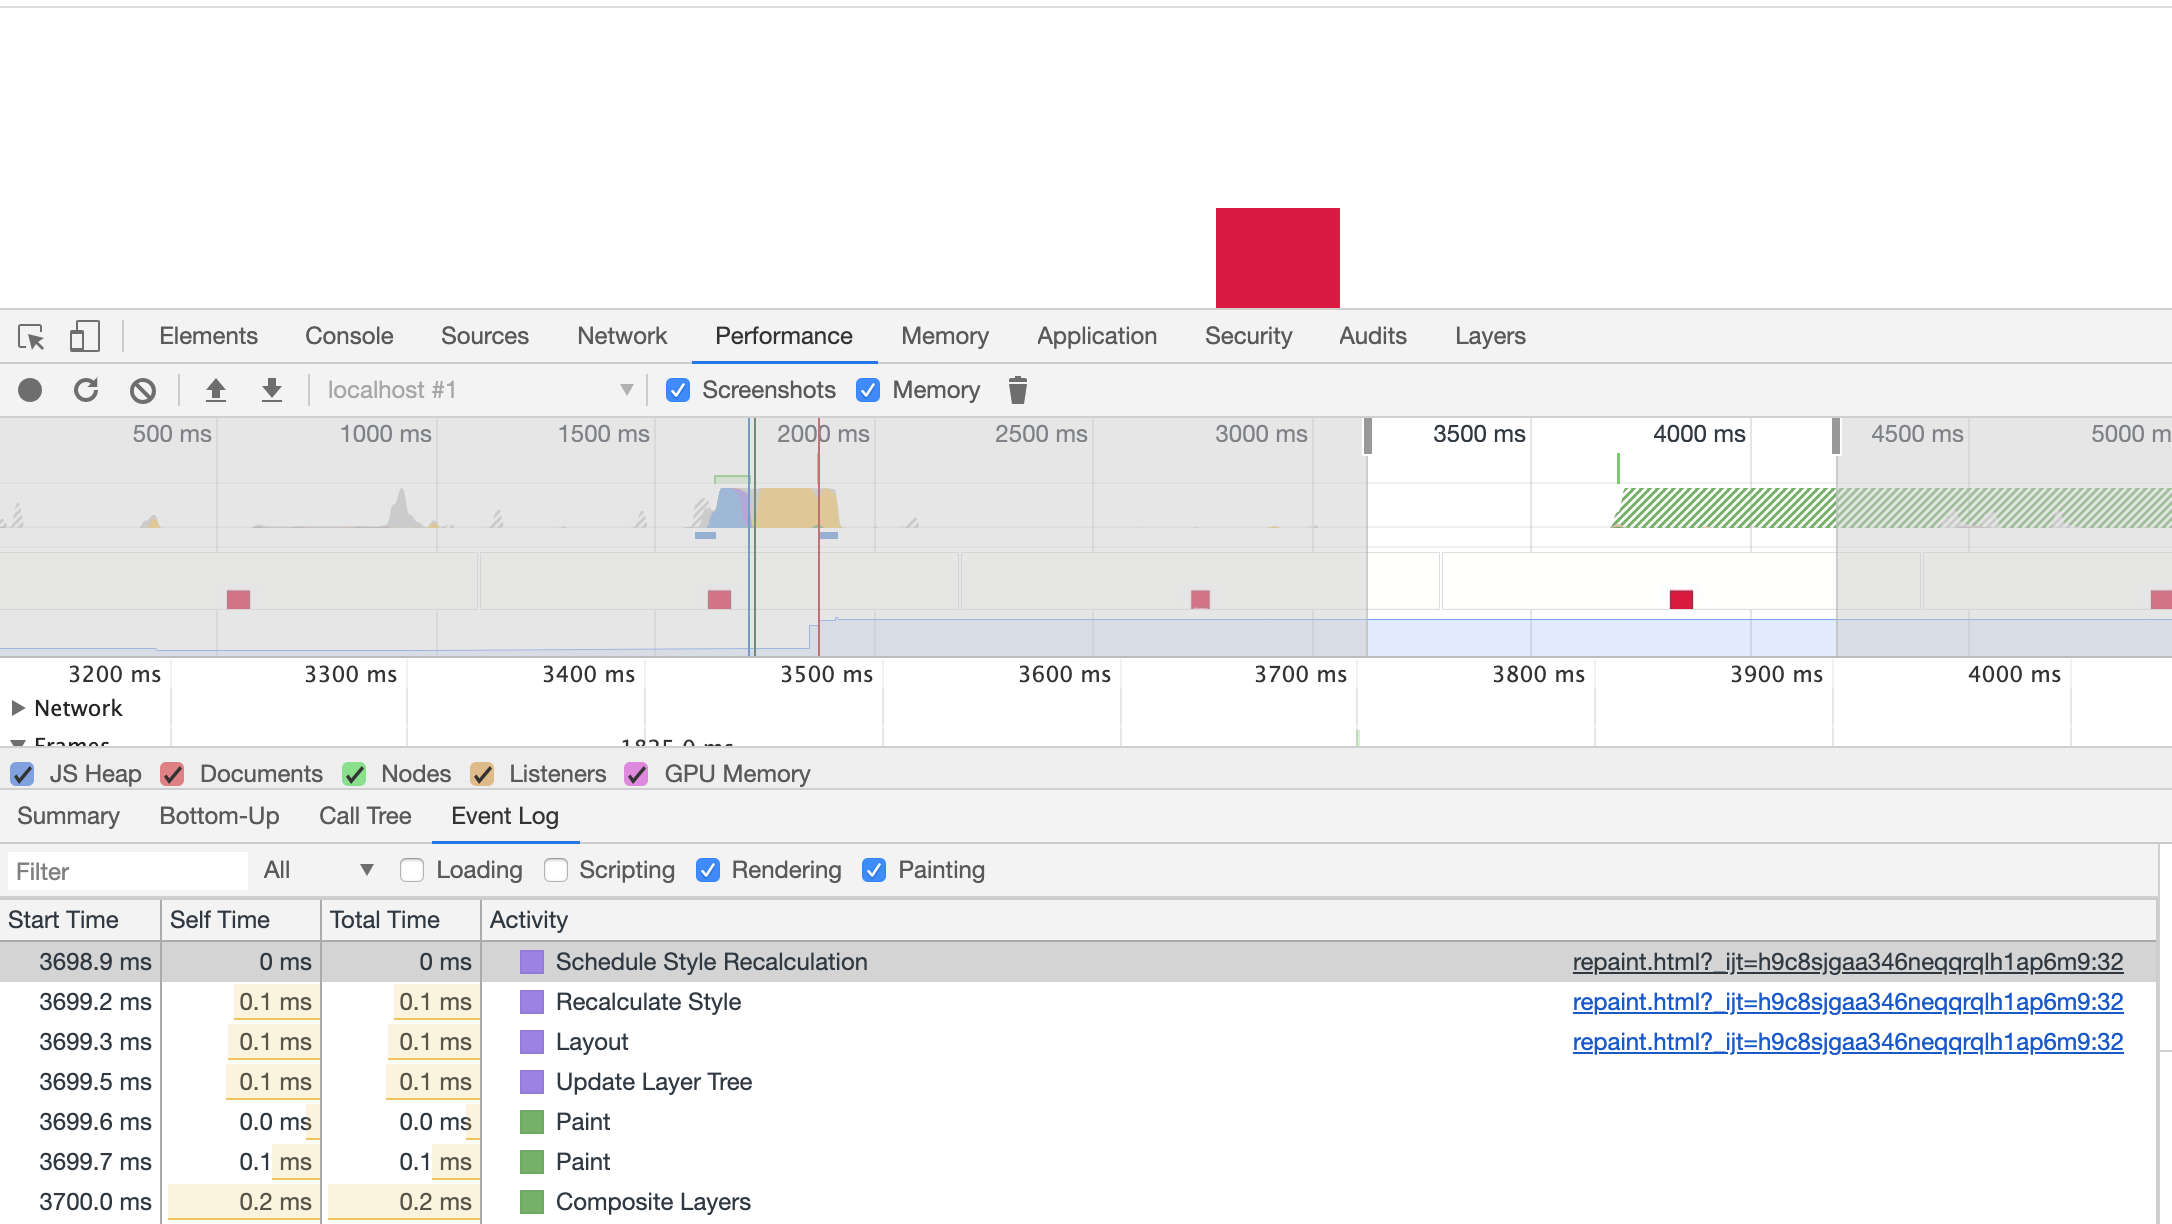The height and width of the screenshot is (1224, 2172).
Task: Disable the Memory checkbox
Action: [868, 390]
